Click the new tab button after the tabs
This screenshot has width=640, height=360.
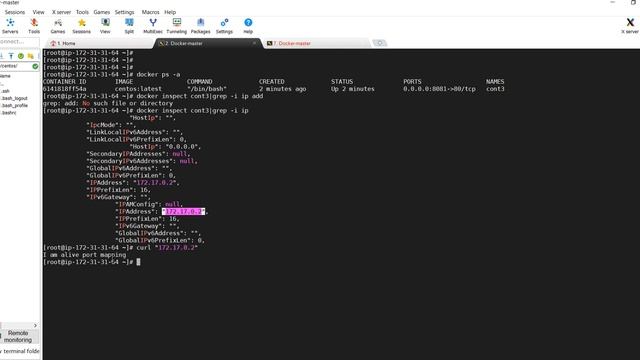[x=380, y=43]
